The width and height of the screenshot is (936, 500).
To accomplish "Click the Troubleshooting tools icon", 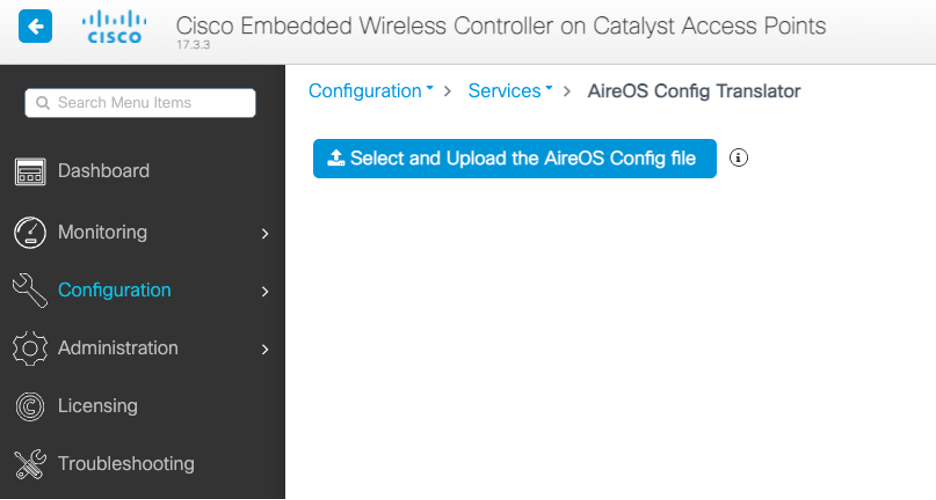I will [30, 464].
